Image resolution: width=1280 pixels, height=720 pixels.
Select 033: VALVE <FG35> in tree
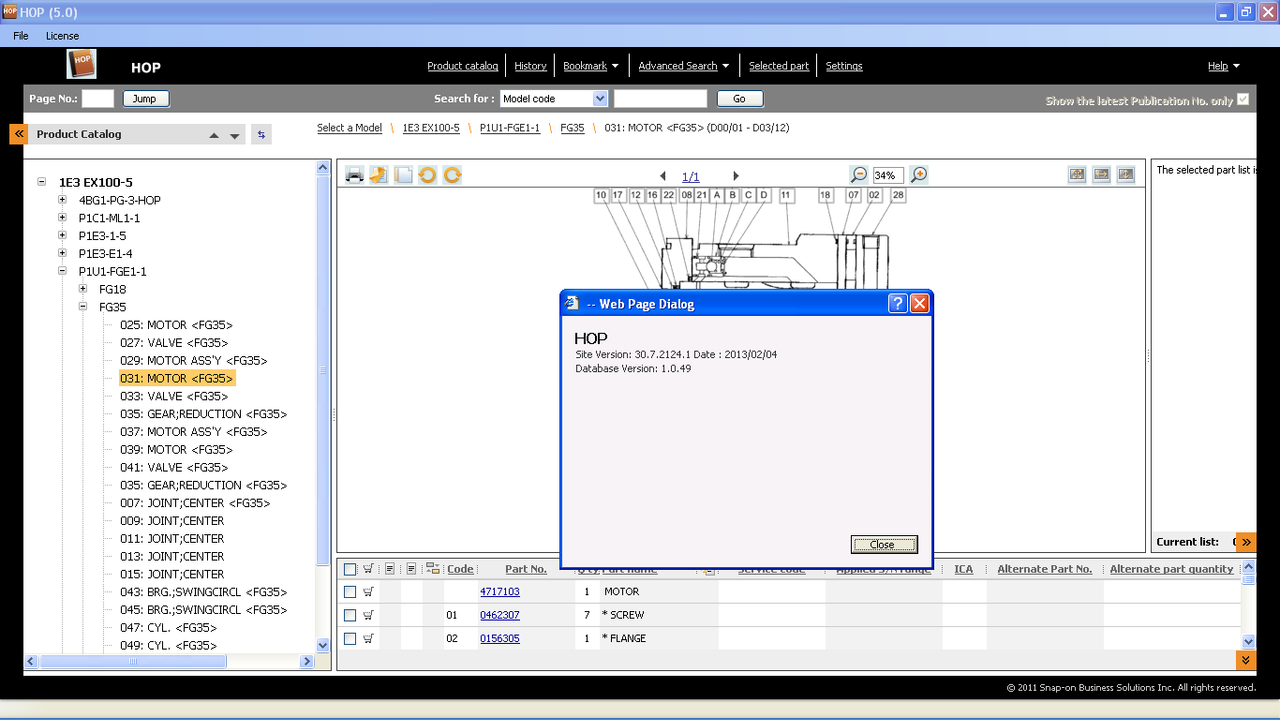coord(176,396)
